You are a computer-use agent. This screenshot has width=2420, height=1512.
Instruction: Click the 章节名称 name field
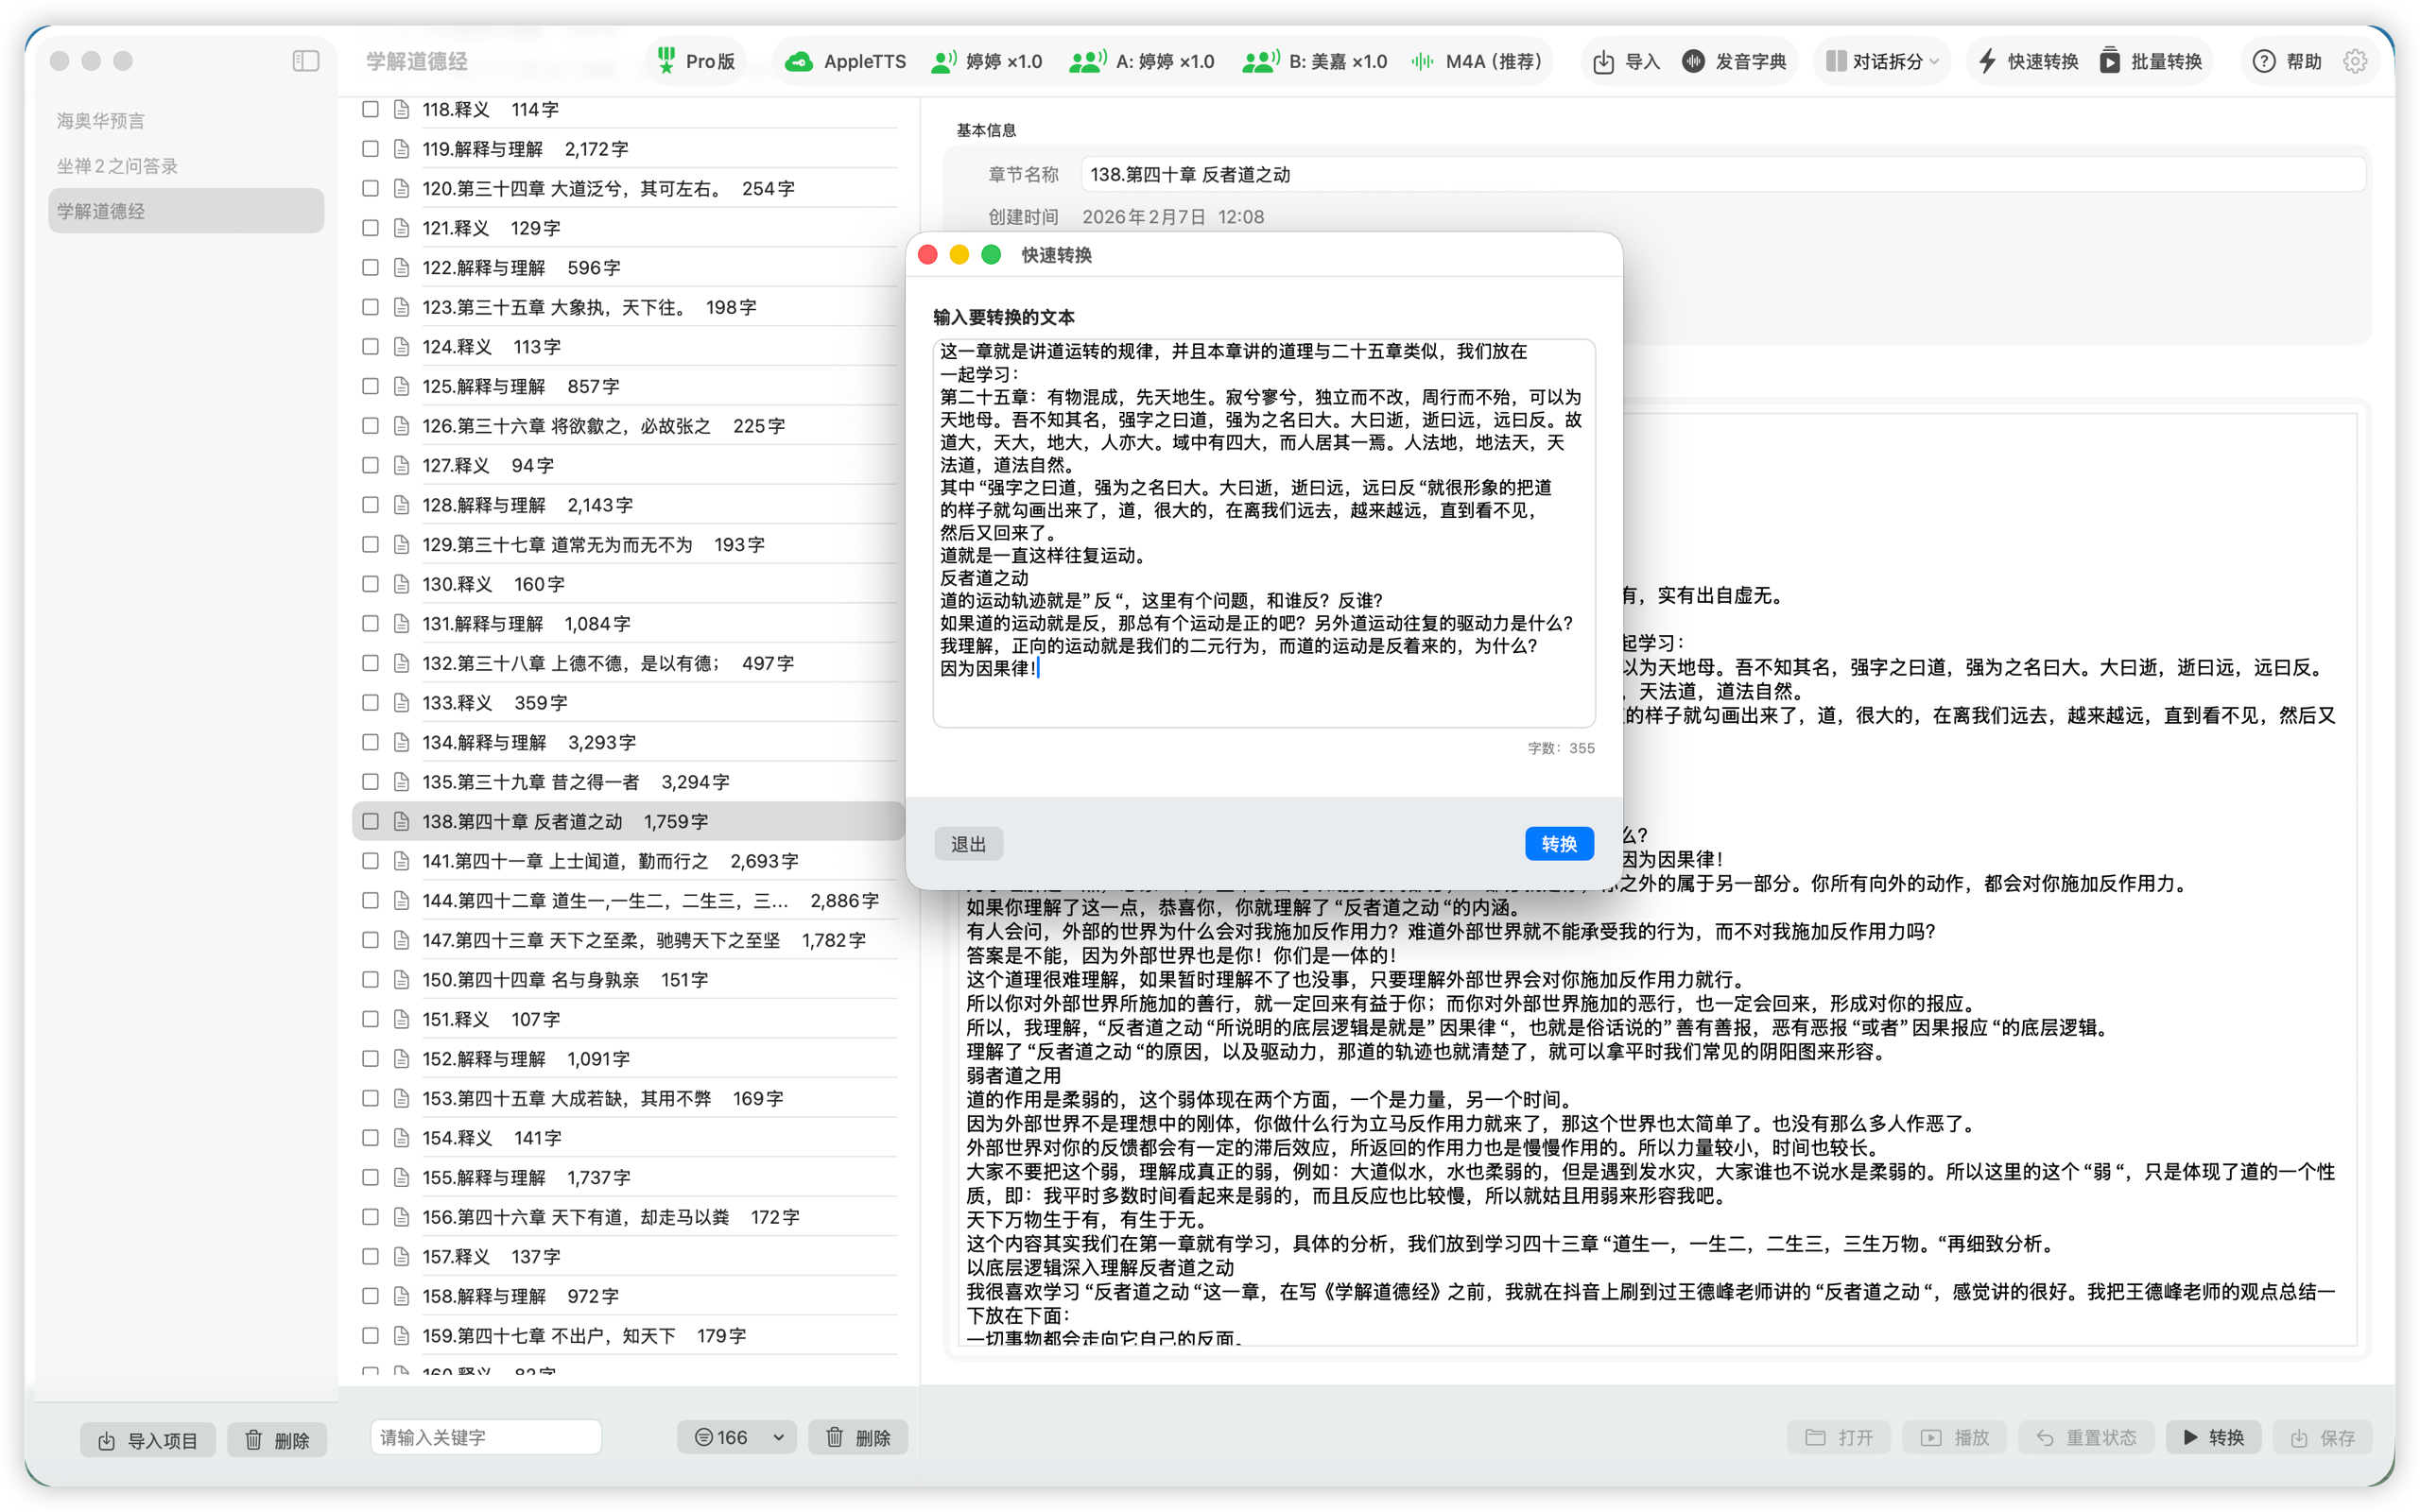pos(1723,174)
